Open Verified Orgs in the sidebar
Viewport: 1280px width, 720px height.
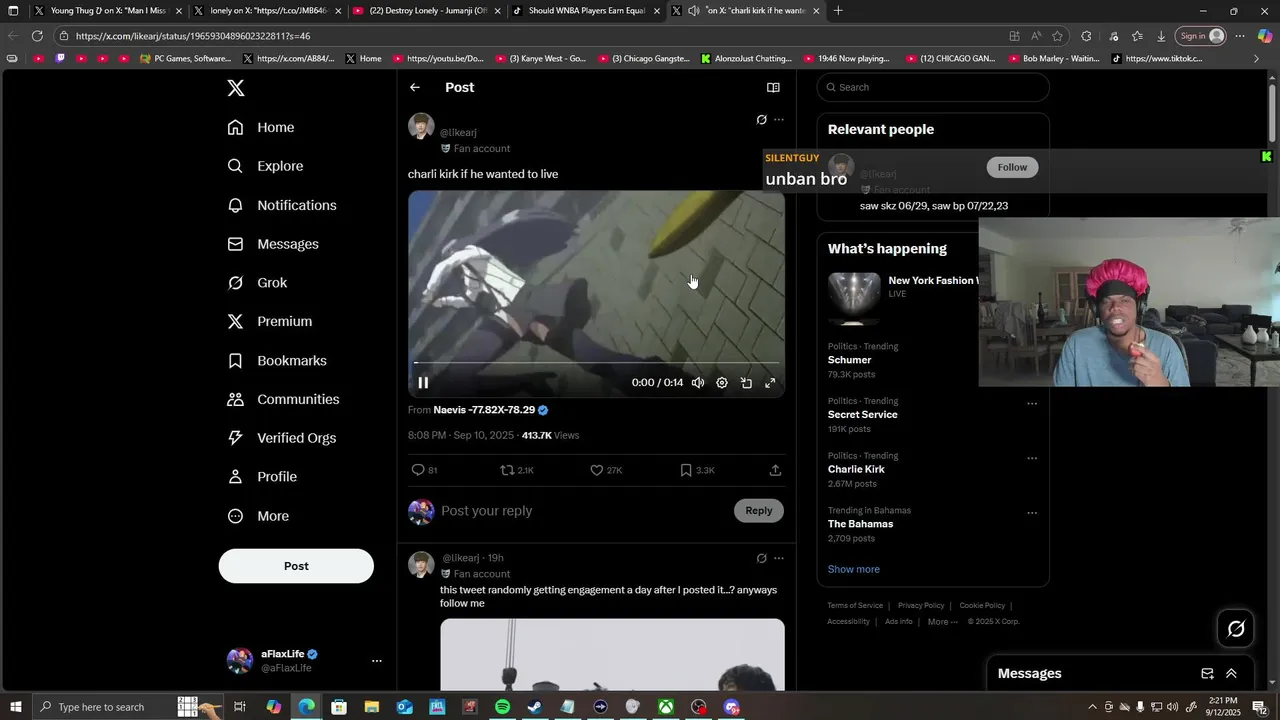tap(281, 438)
